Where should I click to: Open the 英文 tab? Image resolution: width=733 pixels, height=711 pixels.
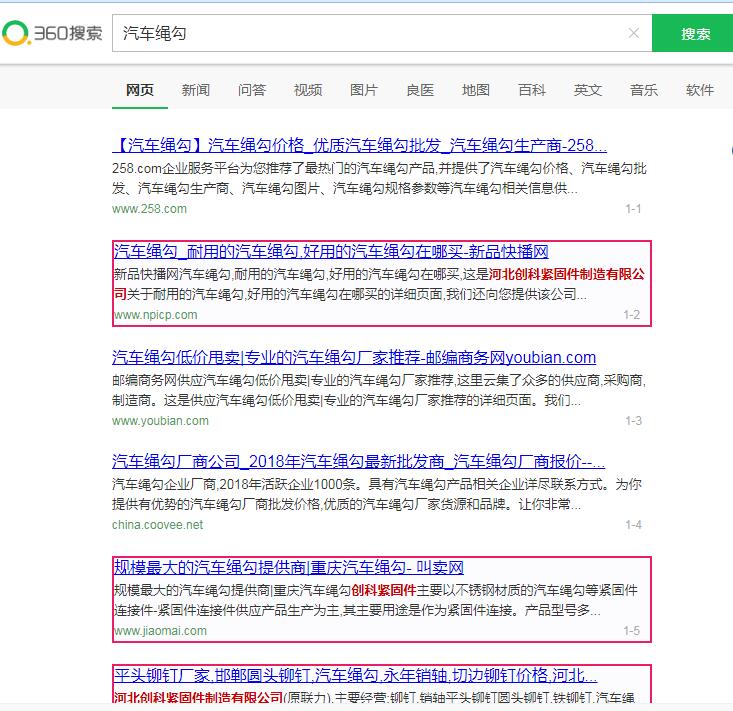(588, 90)
